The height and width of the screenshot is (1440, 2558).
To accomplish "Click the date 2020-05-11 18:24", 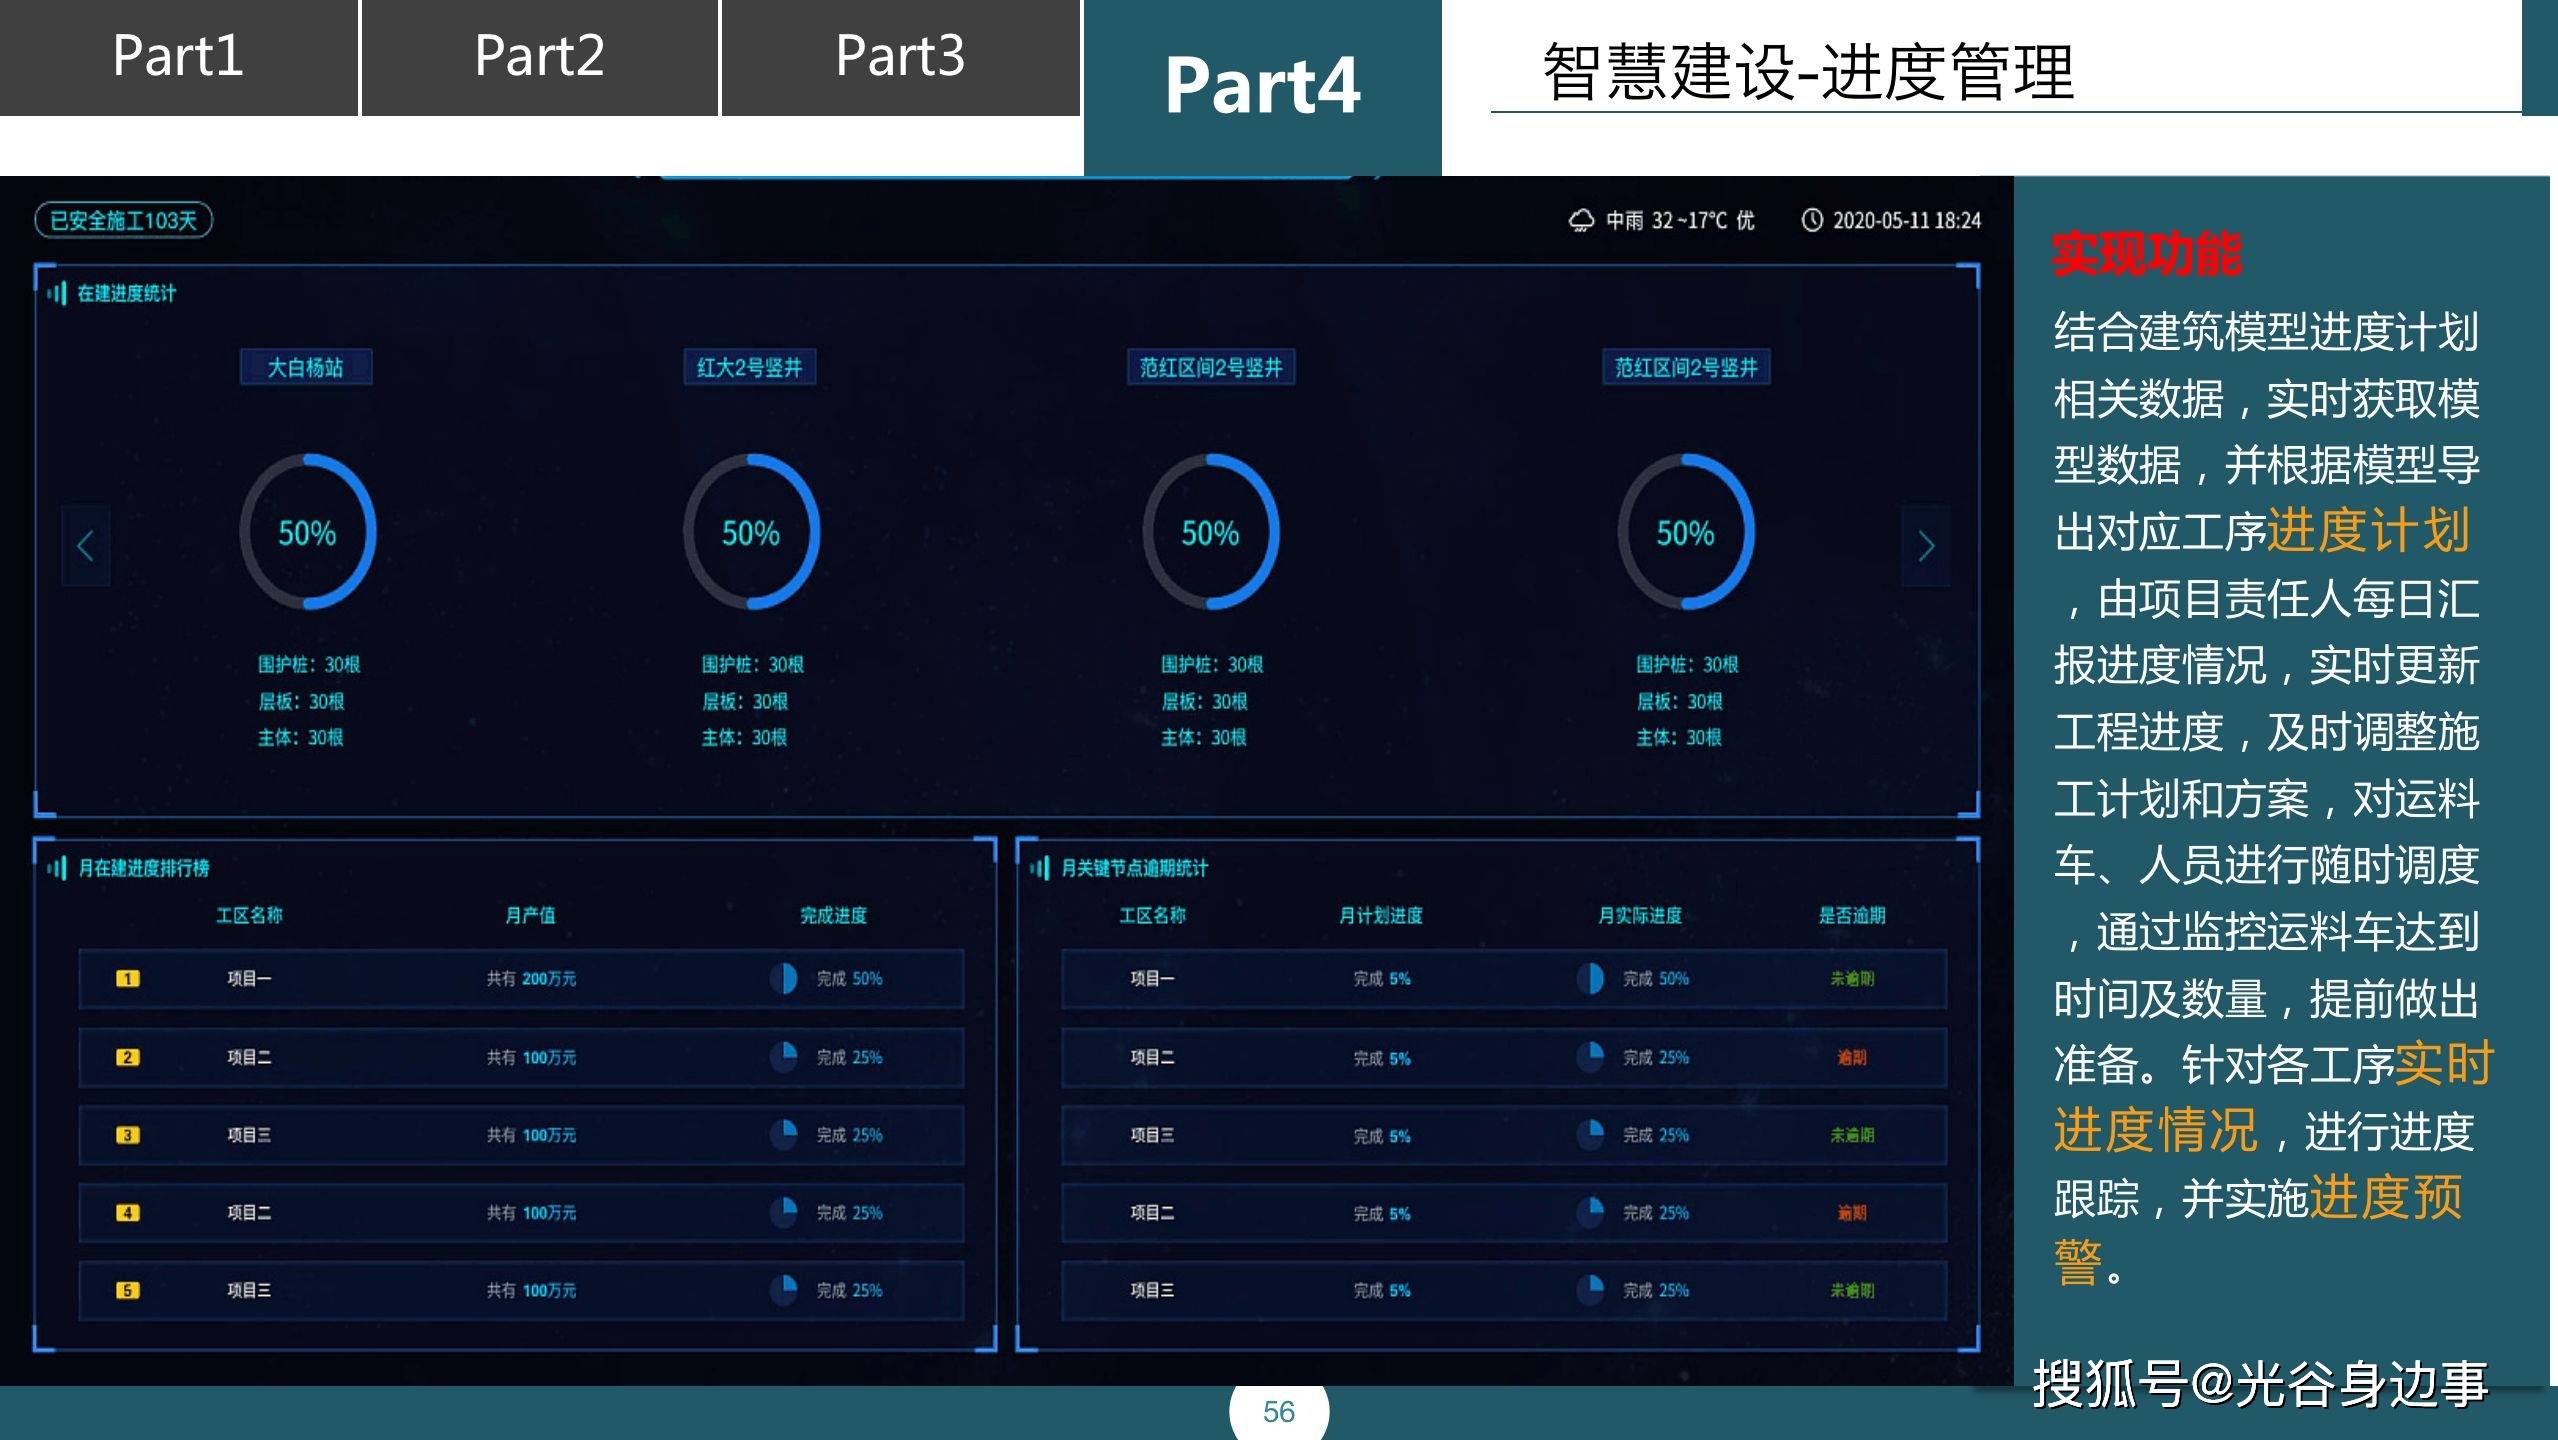I will point(1906,220).
